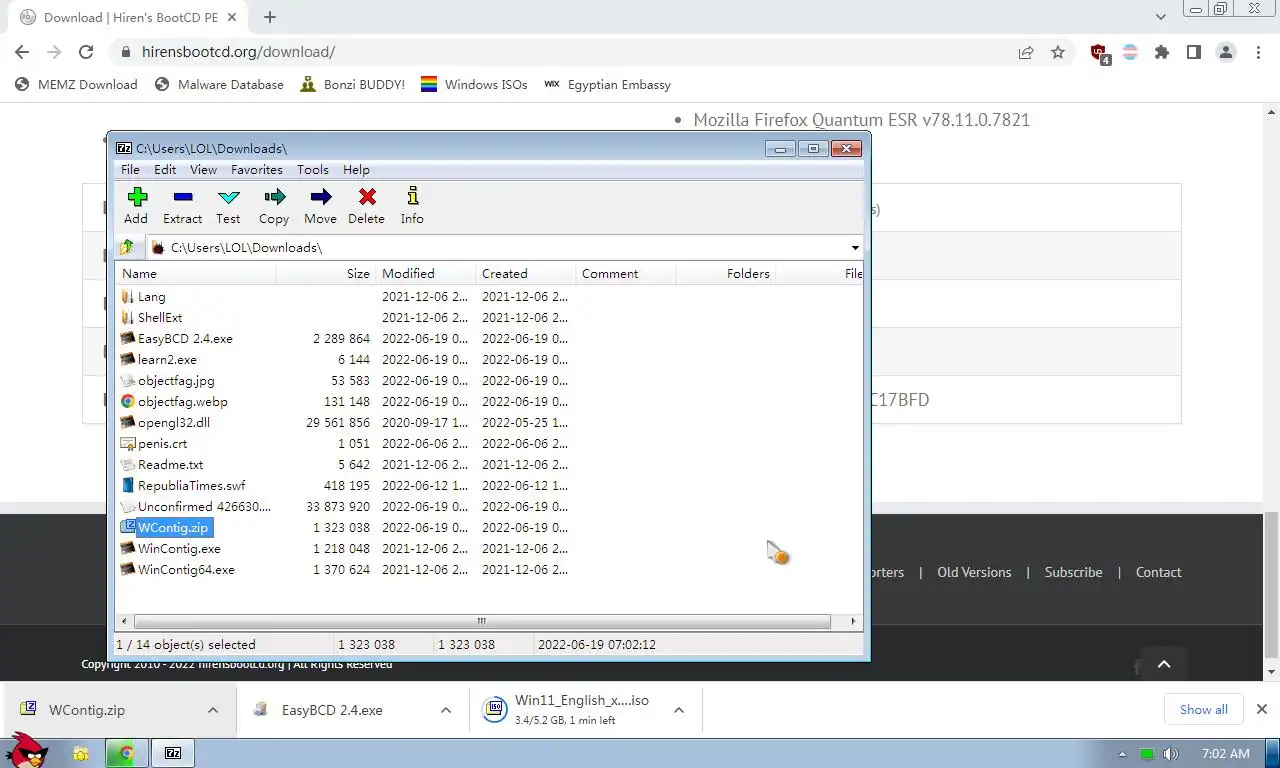Open the Contact footer link
This screenshot has width=1280, height=768.
coord(1159,572)
